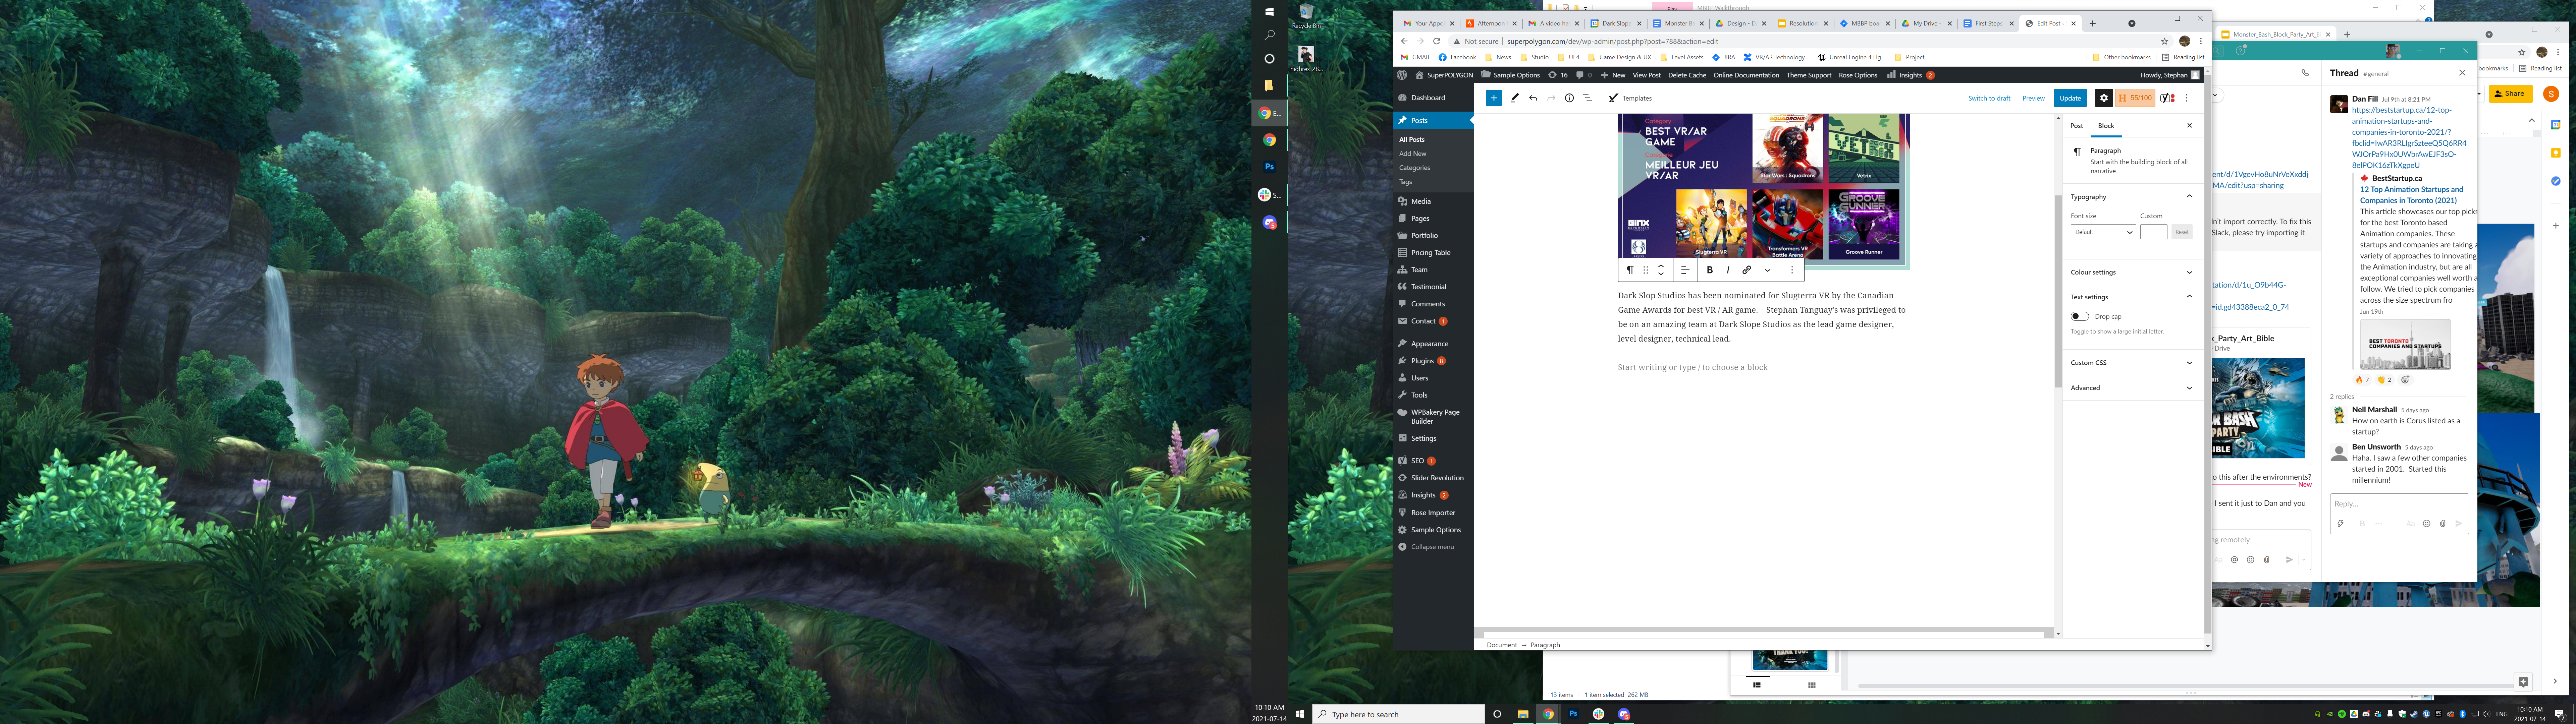Click the custom font size input
2576x724 pixels.
(2154, 232)
